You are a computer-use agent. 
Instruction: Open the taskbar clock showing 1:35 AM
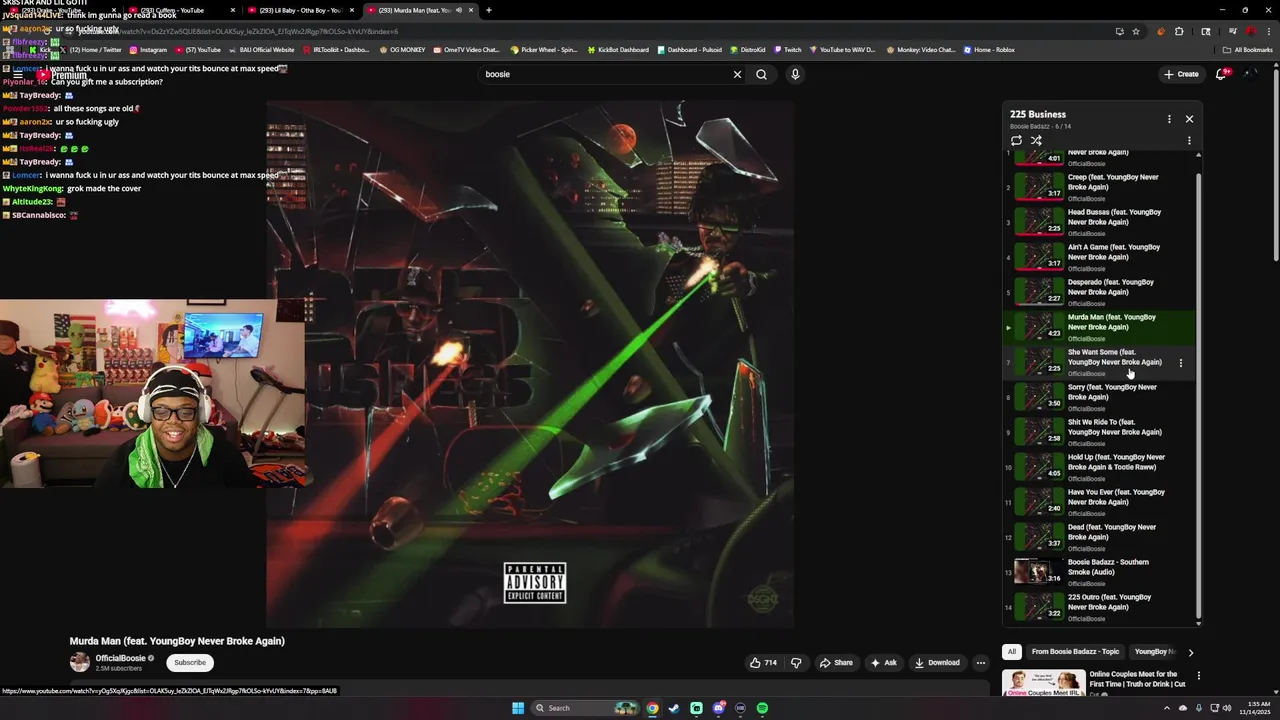point(1254,708)
